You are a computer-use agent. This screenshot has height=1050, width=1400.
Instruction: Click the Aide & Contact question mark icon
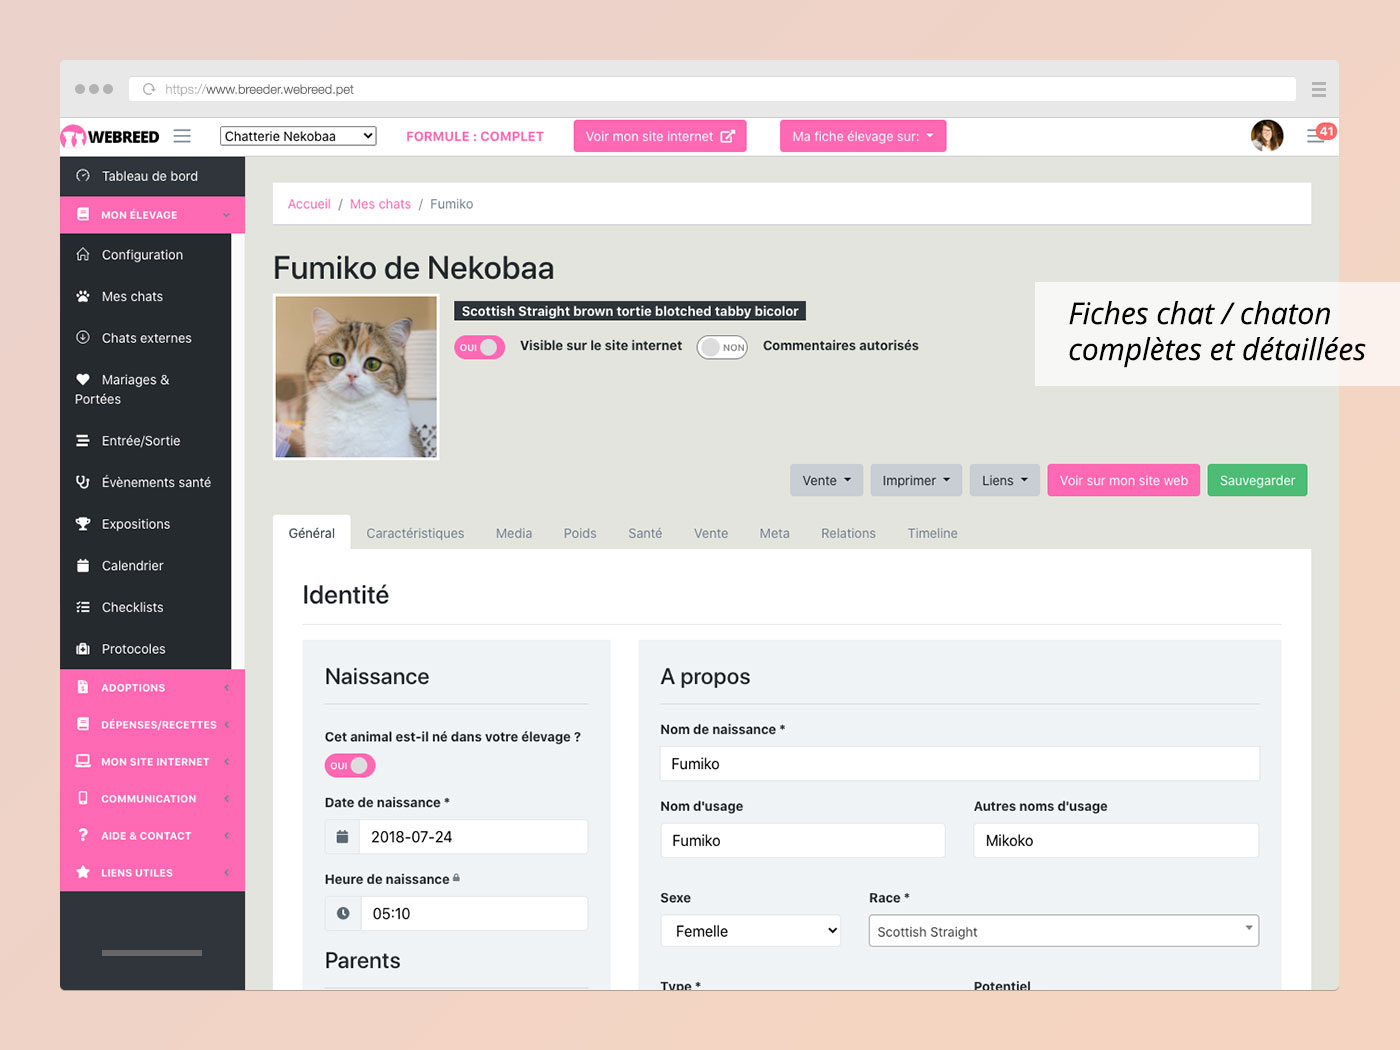83,836
